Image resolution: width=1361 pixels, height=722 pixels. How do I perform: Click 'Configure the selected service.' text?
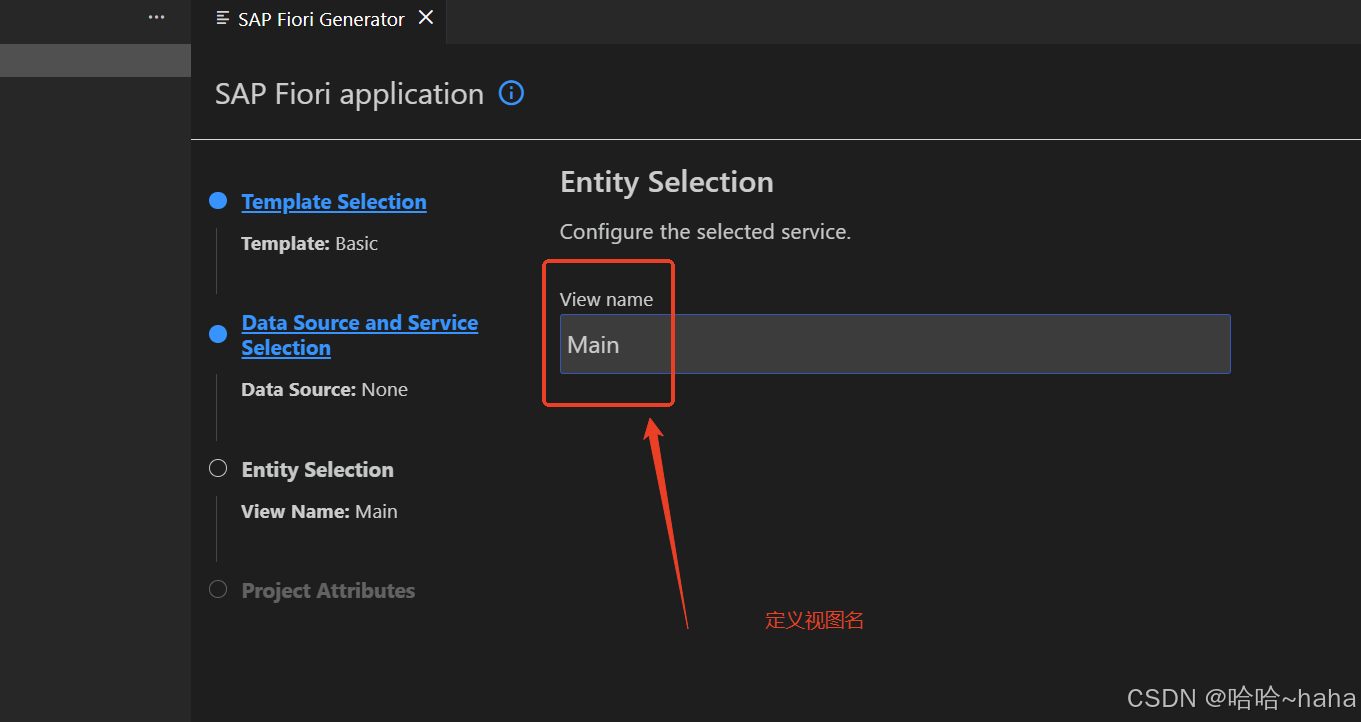coord(705,232)
